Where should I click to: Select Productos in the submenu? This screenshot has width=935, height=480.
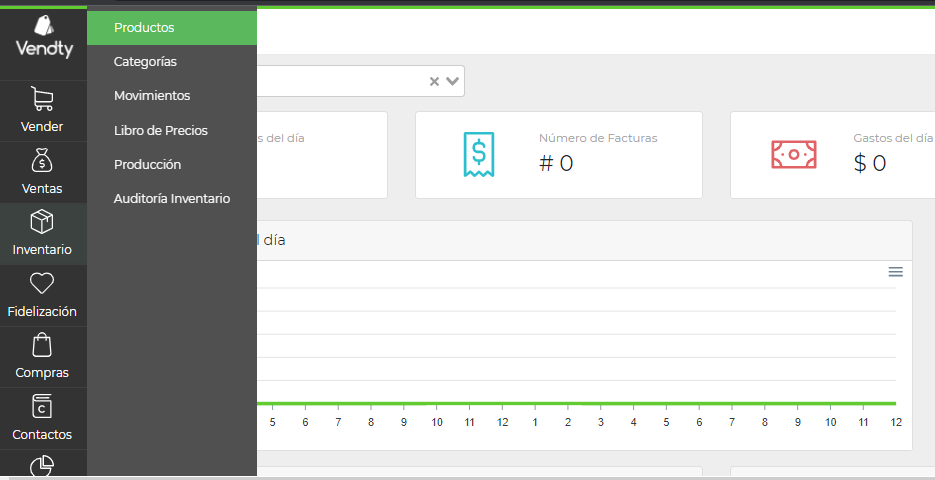pyautogui.click(x=172, y=27)
